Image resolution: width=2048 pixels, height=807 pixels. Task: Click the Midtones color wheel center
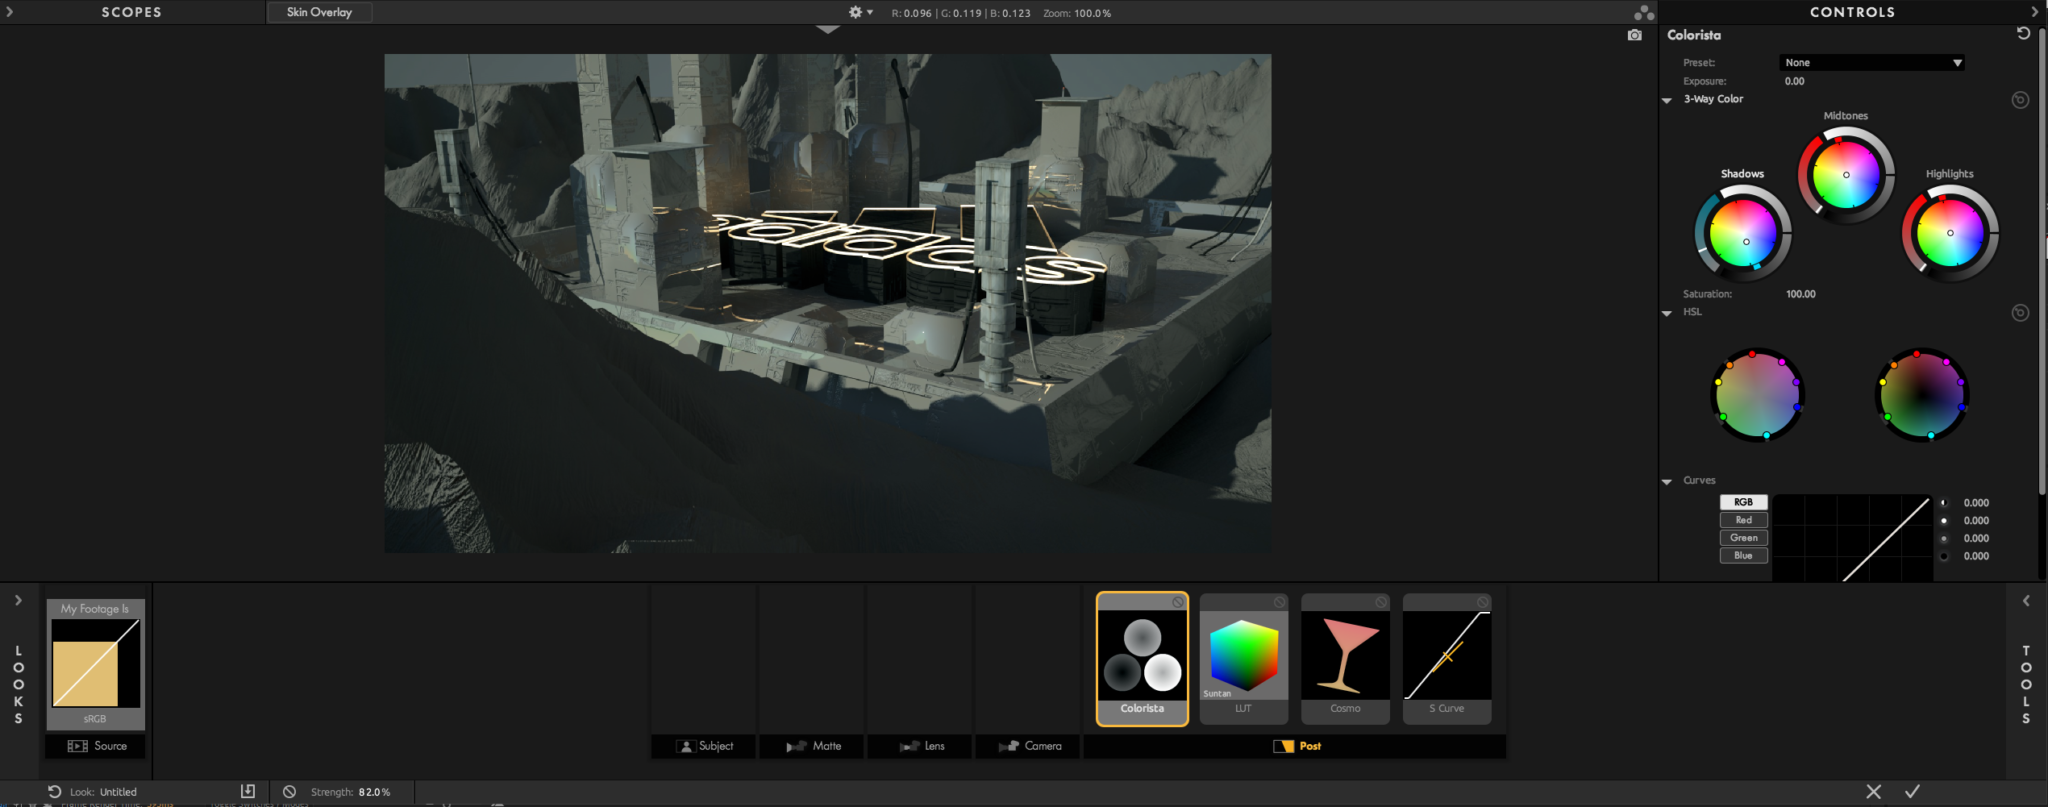click(1846, 175)
